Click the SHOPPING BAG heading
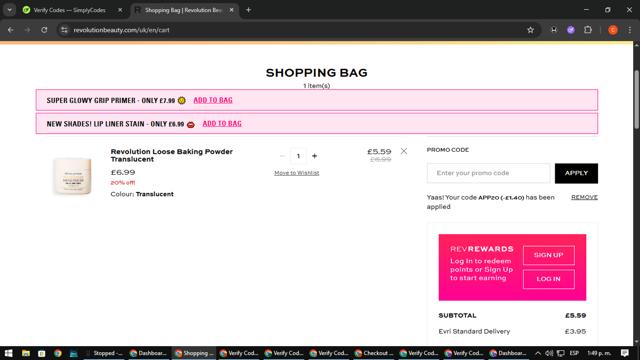Image resolution: width=640 pixels, height=360 pixels. coord(317,73)
